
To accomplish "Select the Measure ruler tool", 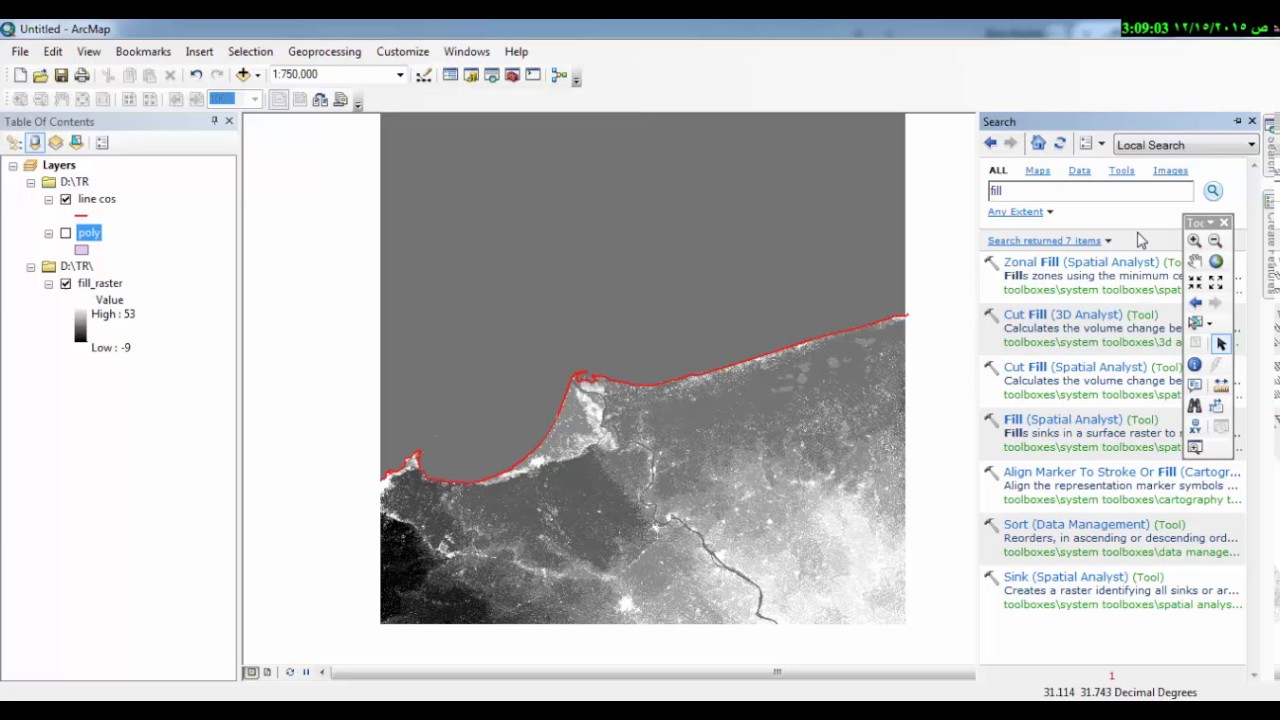I will (1221, 385).
